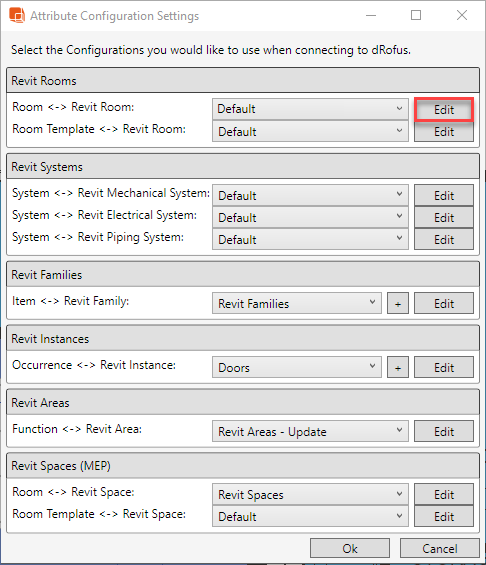Open the Revit Families item dropdown
This screenshot has height=565, width=486.
tap(297, 303)
